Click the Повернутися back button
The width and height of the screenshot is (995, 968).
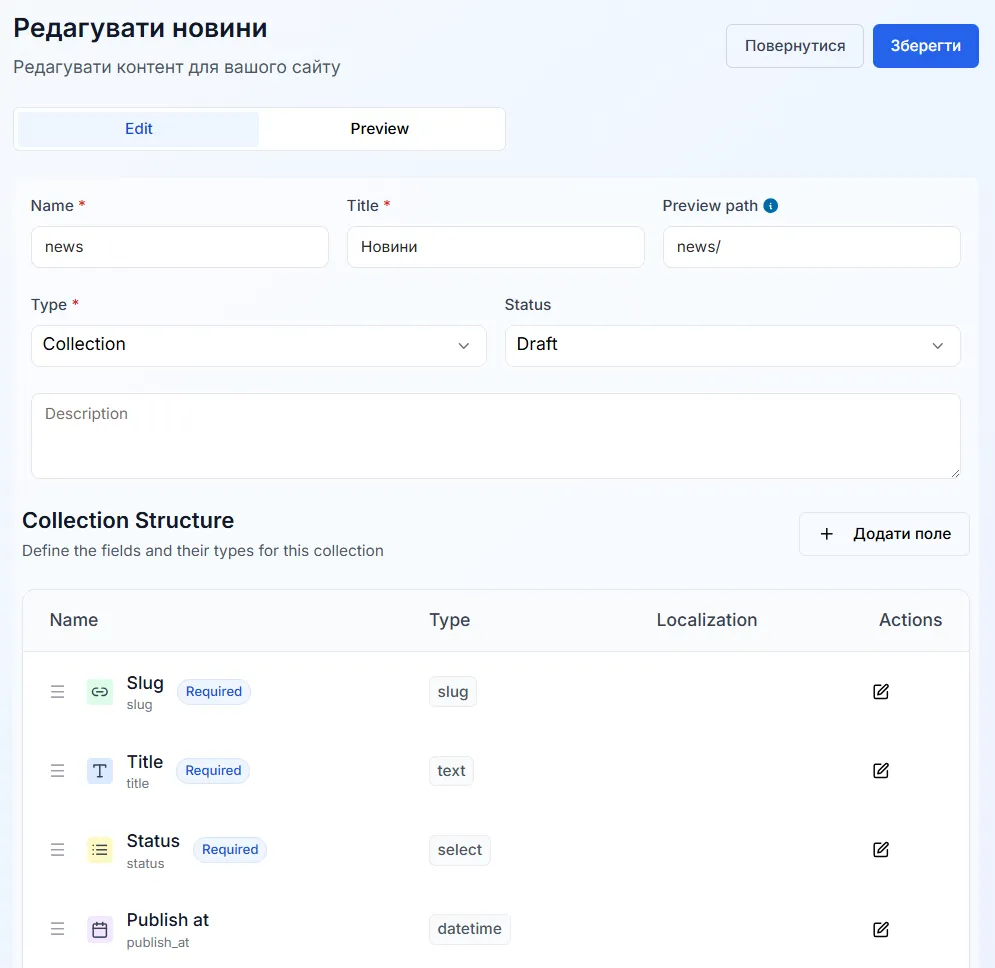tap(794, 46)
